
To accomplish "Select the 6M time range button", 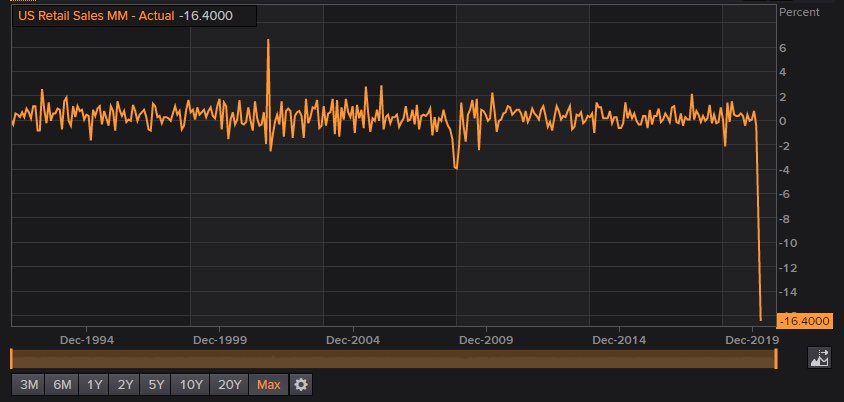I will click(x=62, y=385).
